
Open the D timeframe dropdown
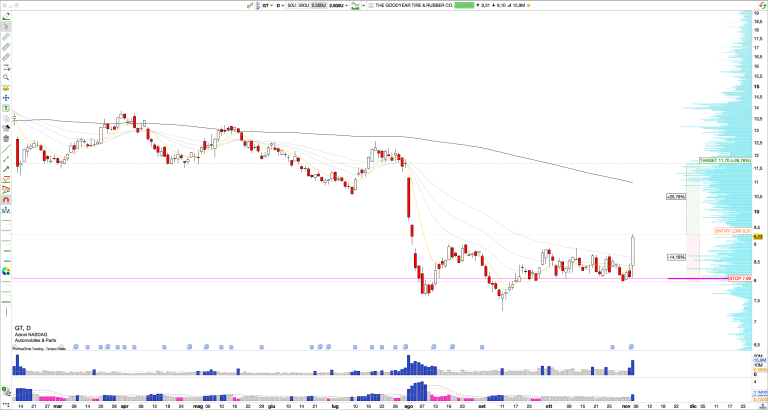click(x=281, y=6)
